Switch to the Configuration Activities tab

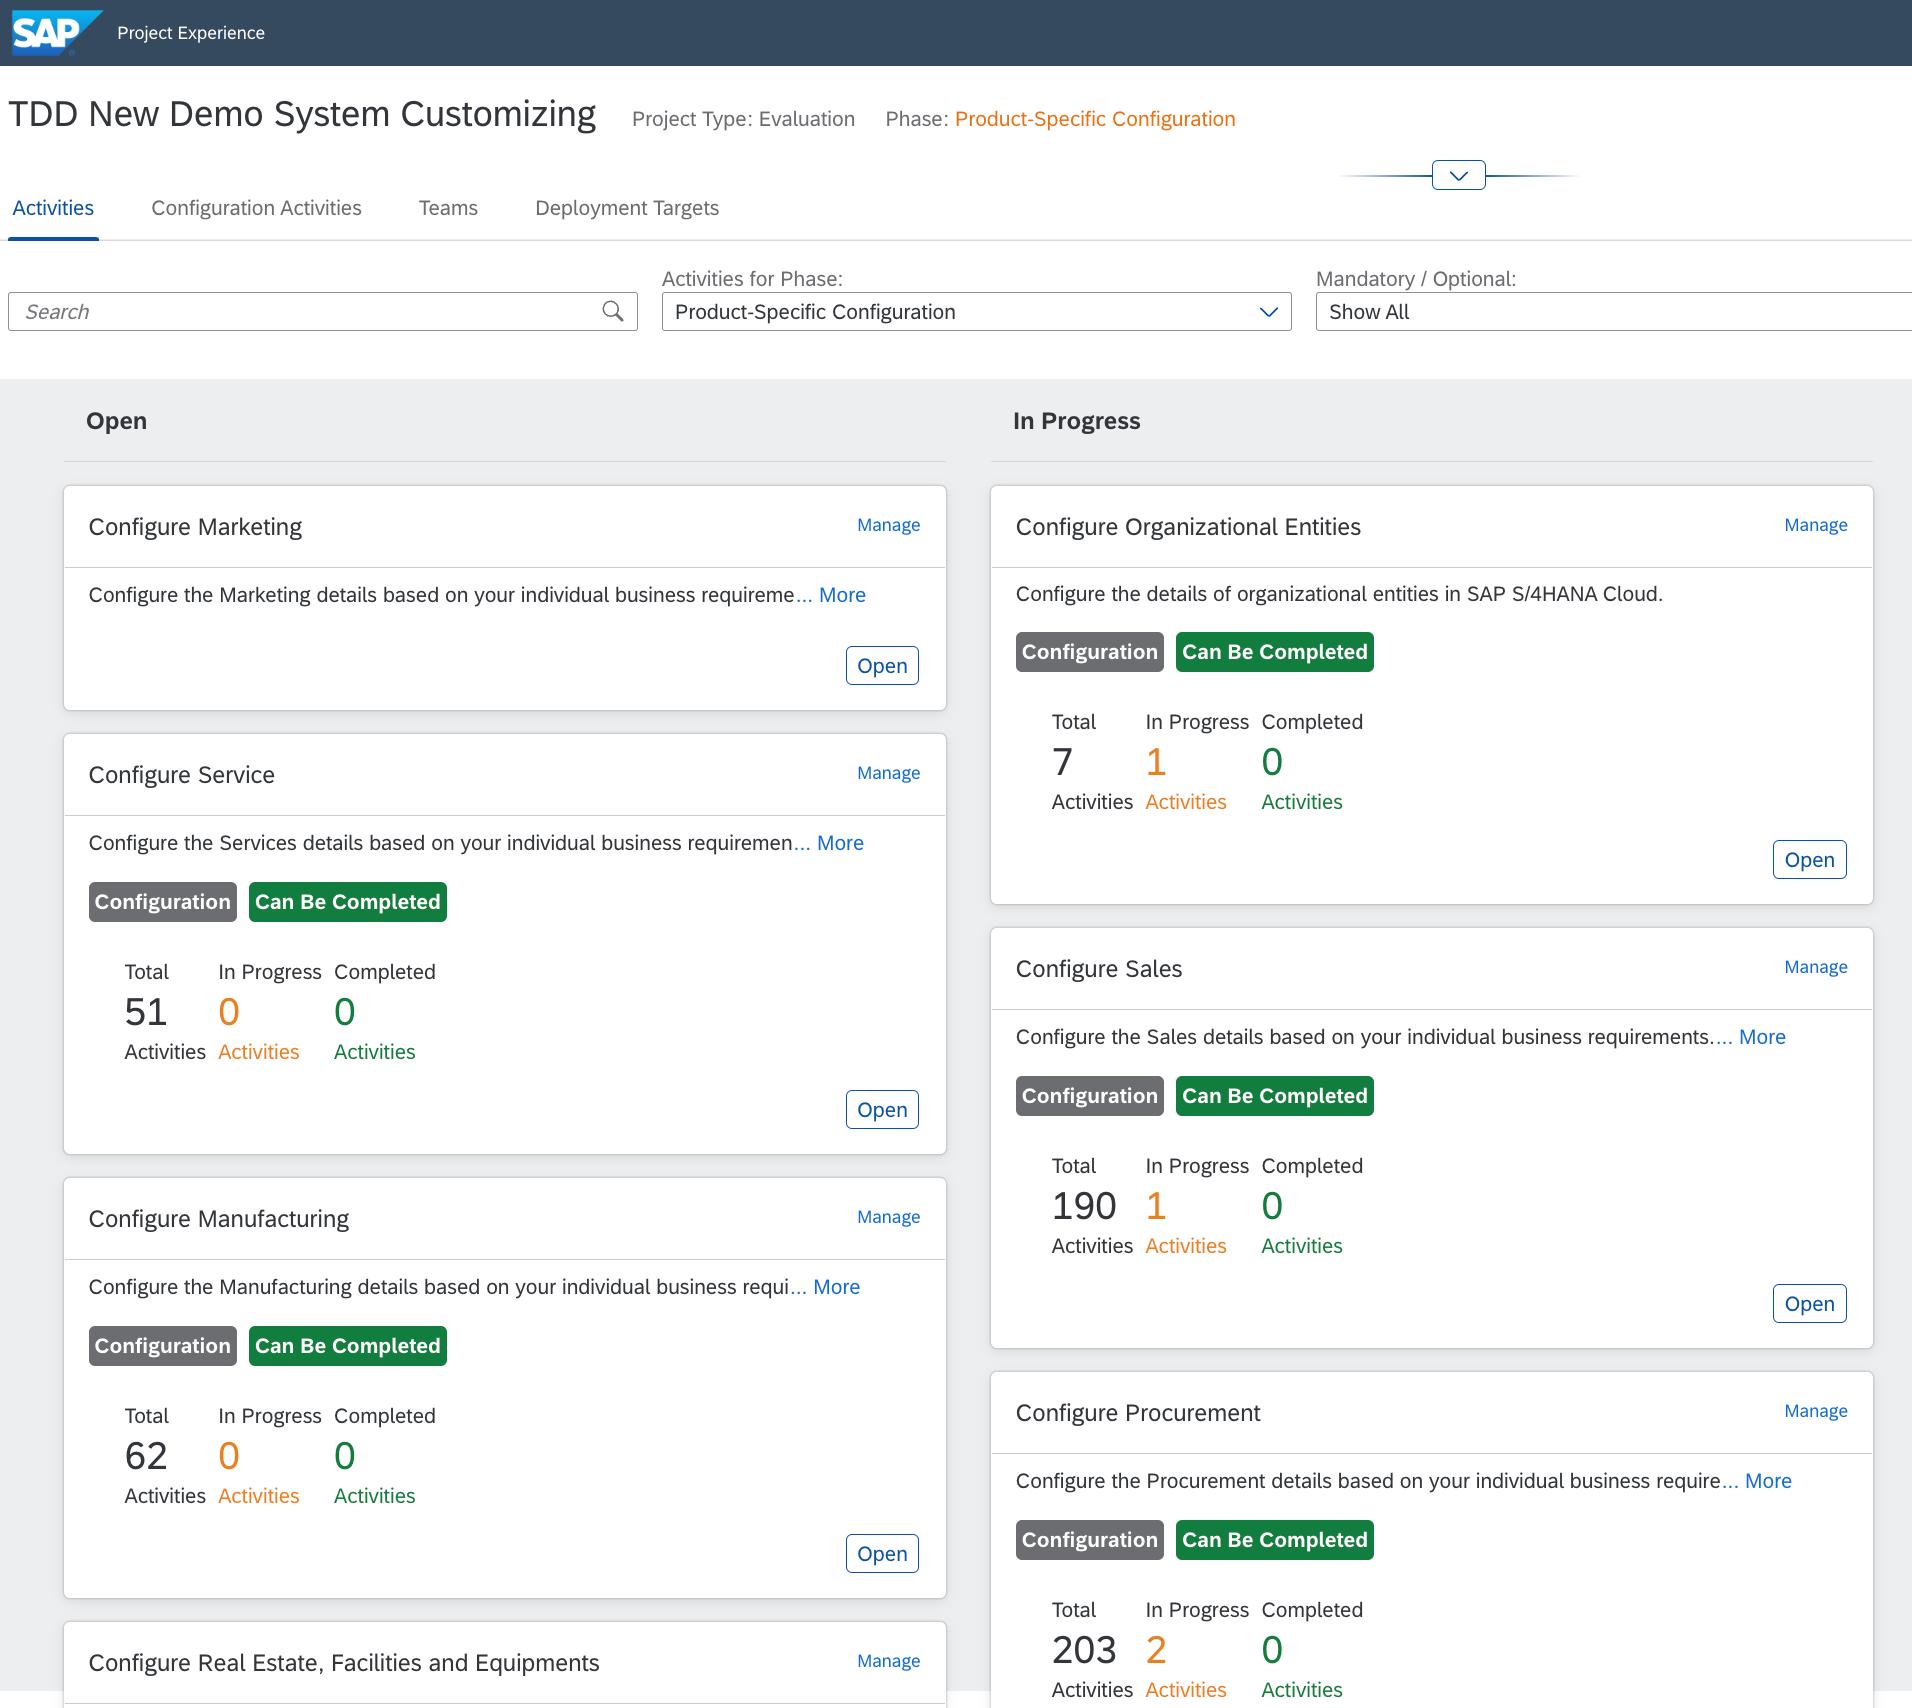[256, 208]
